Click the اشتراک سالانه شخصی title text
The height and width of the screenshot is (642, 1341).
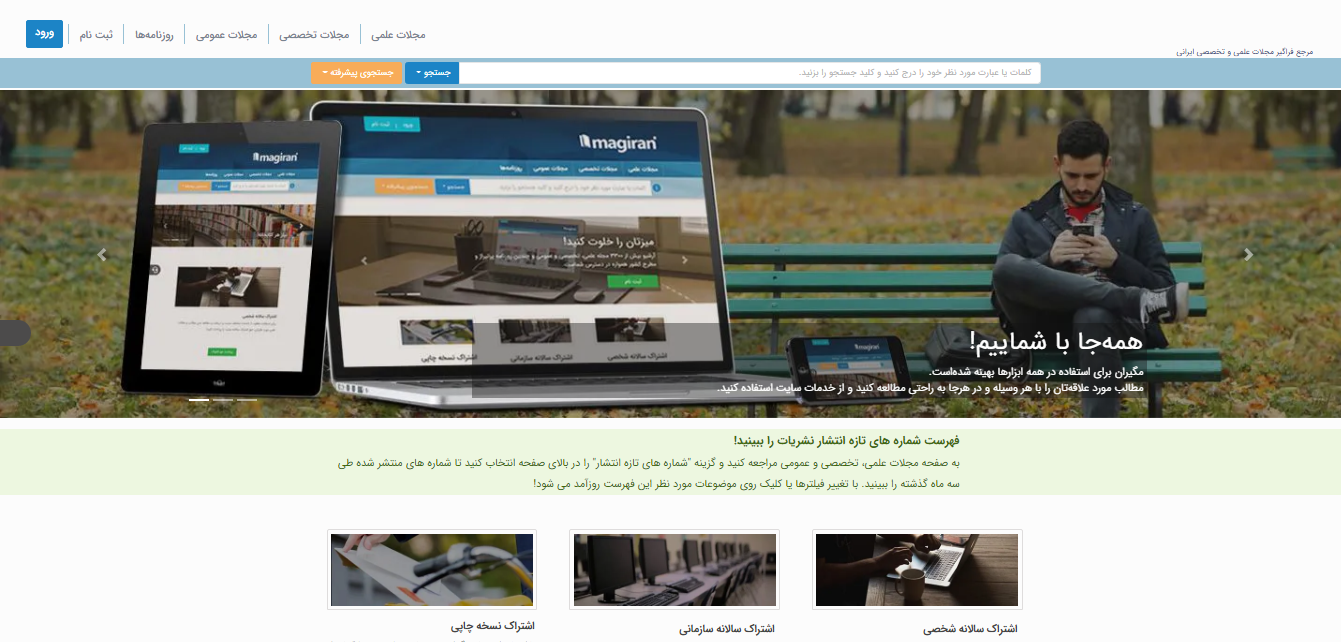click(x=970, y=629)
